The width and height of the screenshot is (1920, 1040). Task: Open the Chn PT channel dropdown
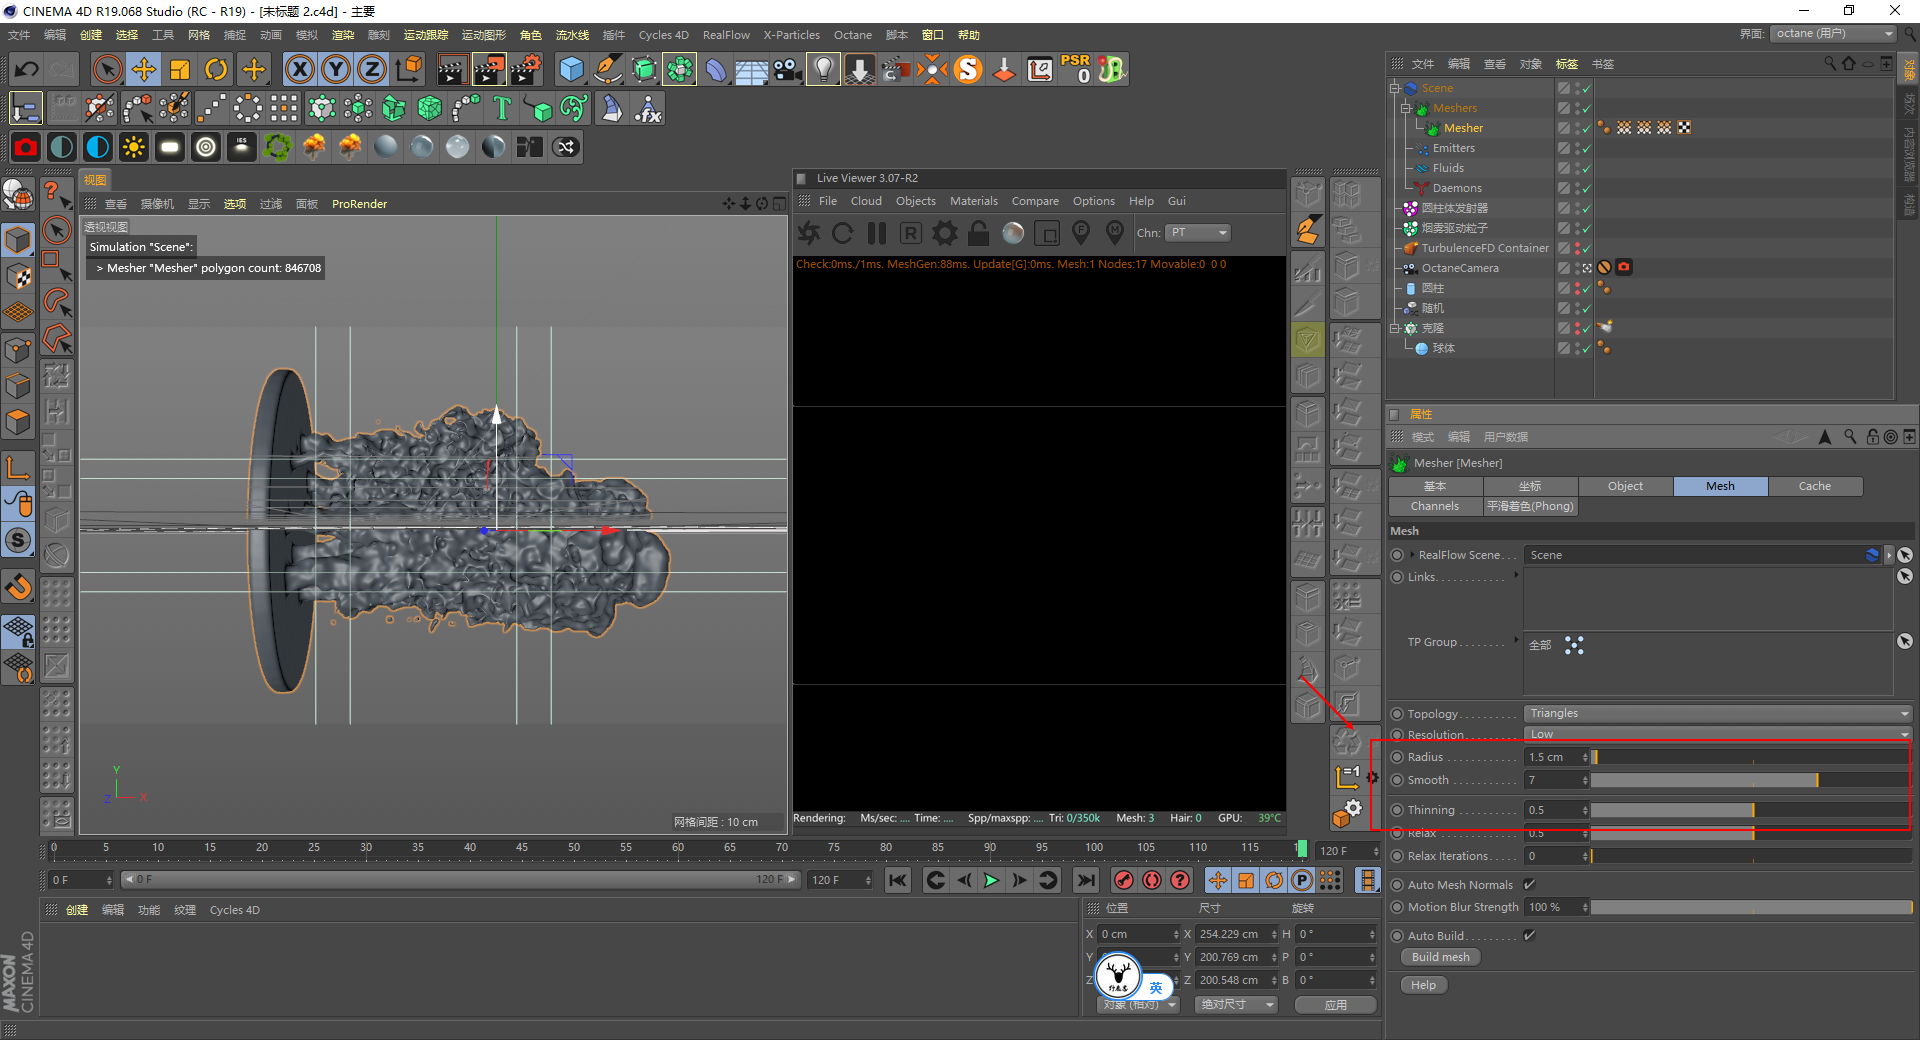tap(1198, 233)
